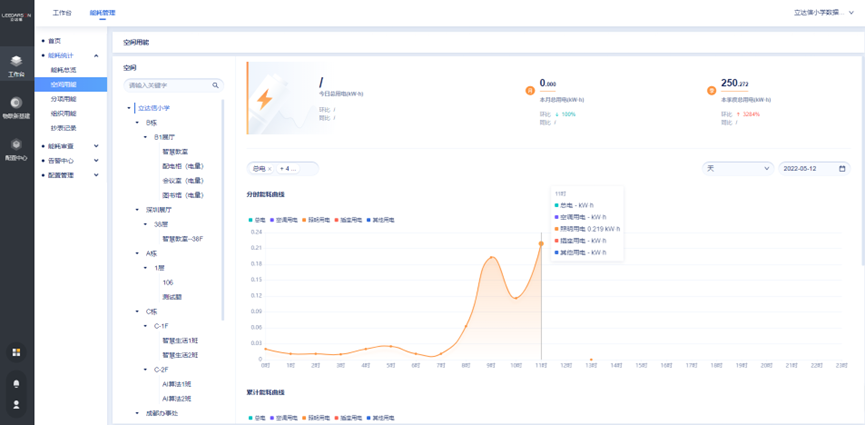Open the 智慧中心 sidebar icon
The height and width of the screenshot is (425, 865).
(x=16, y=145)
